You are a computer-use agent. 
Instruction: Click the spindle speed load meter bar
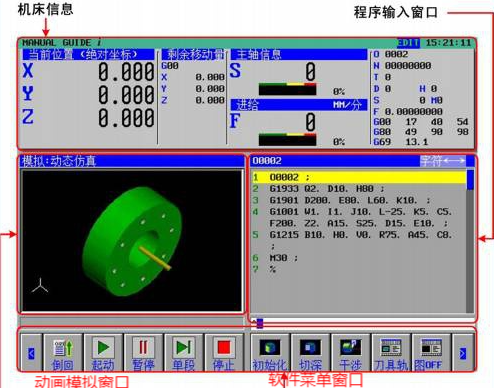[x=287, y=89]
